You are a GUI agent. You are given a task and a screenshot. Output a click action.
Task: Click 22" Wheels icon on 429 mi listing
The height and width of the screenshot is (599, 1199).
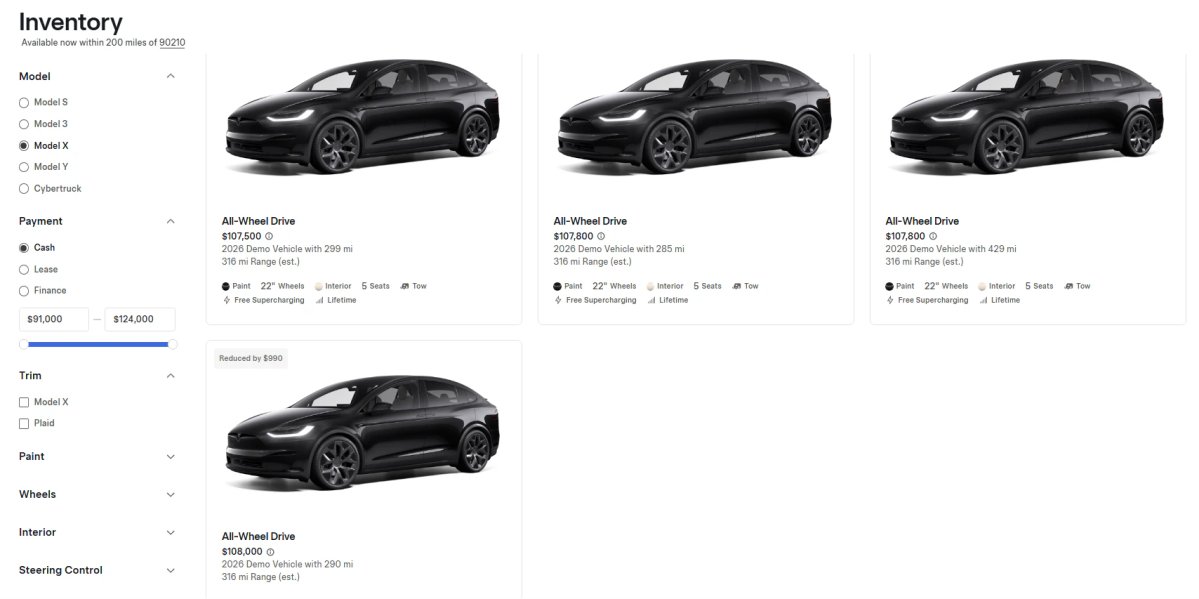coord(931,286)
